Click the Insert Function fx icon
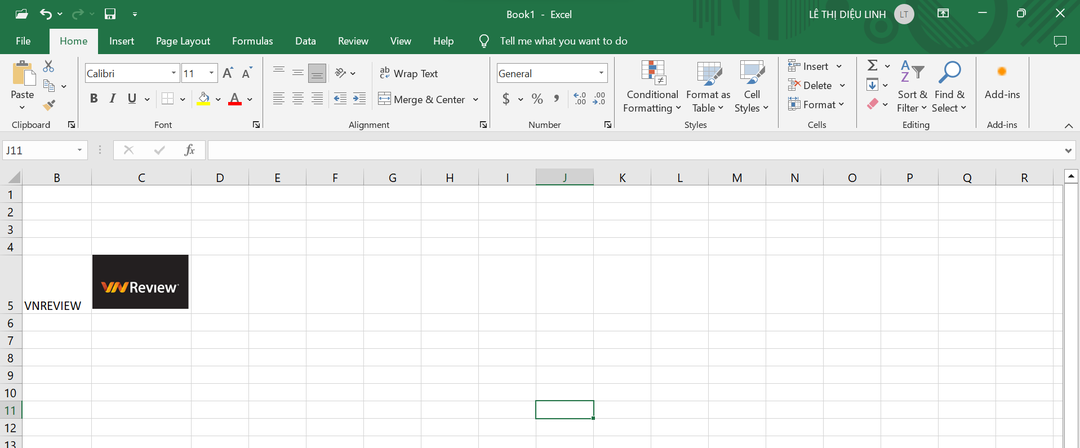Viewport: 1080px width, 448px height. point(189,150)
